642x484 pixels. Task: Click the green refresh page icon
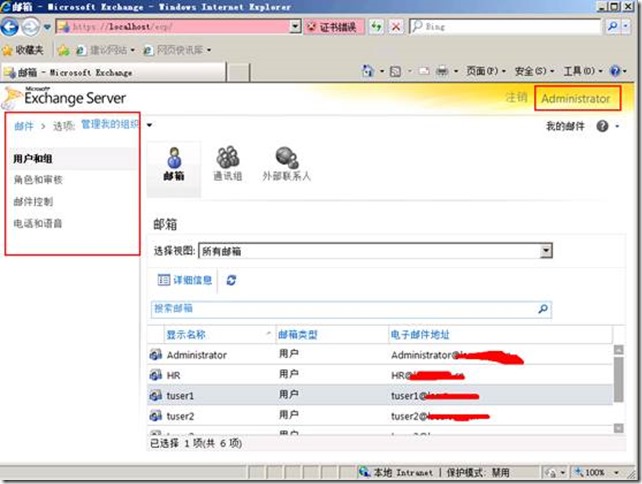coord(376,27)
